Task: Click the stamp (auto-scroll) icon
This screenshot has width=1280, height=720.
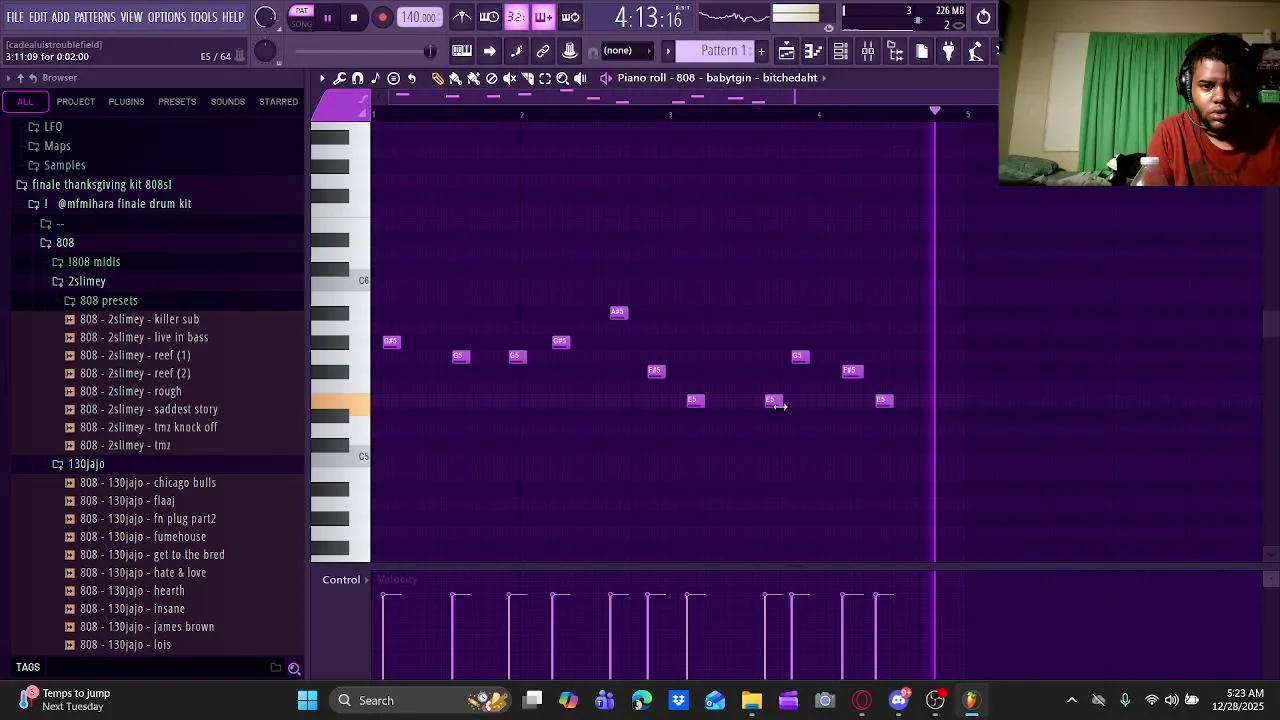Action: click(x=570, y=51)
